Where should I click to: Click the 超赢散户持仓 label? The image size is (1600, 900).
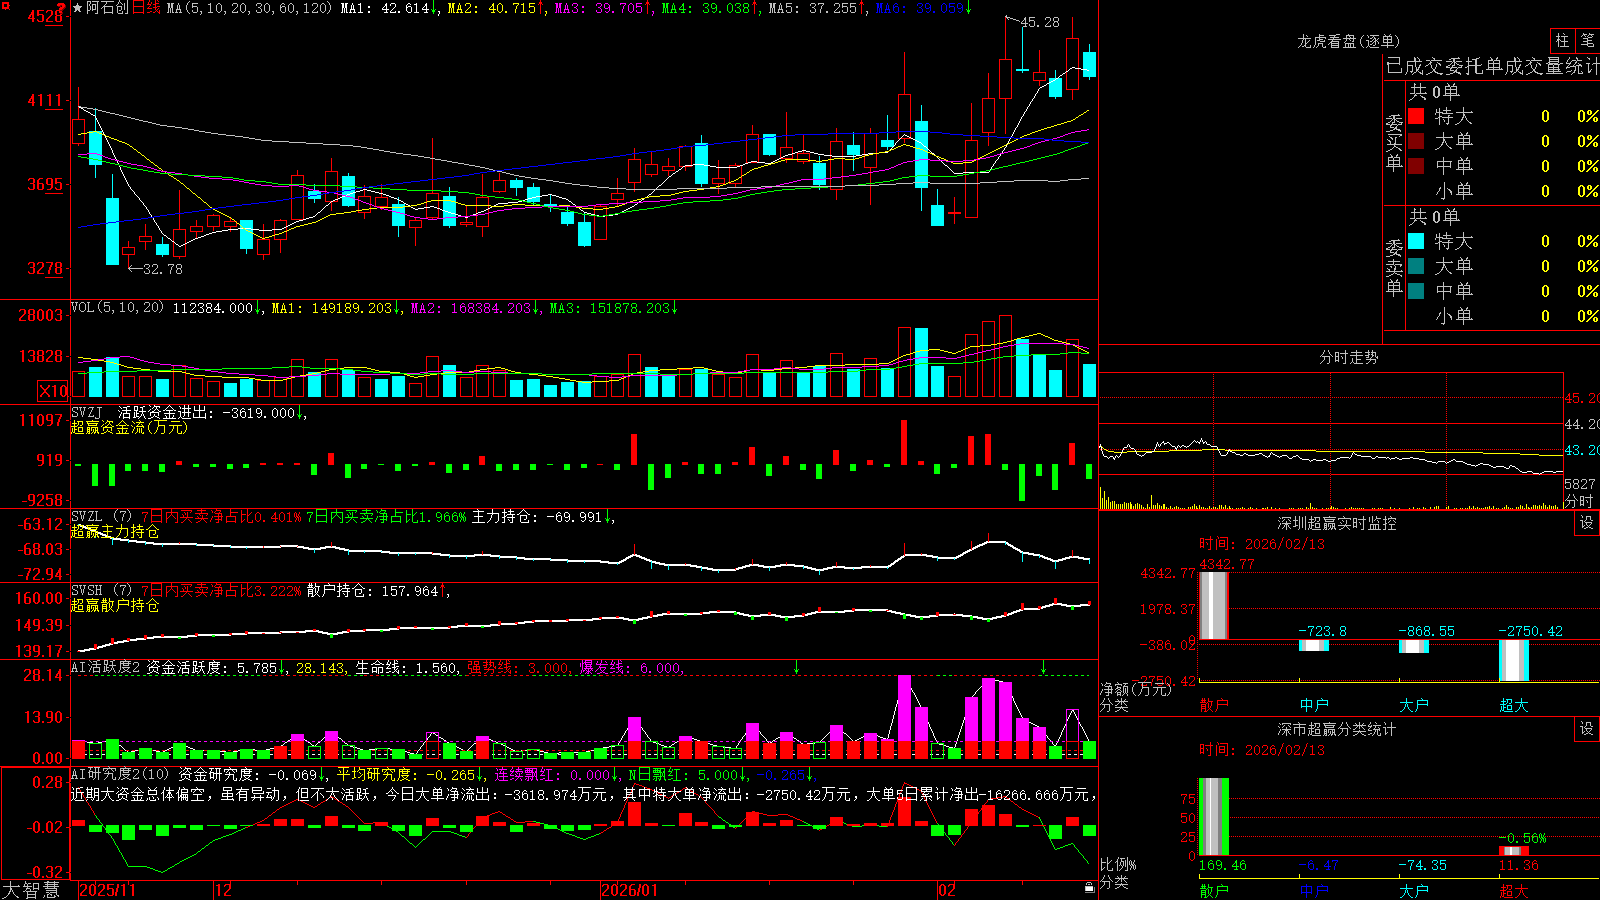(115, 605)
